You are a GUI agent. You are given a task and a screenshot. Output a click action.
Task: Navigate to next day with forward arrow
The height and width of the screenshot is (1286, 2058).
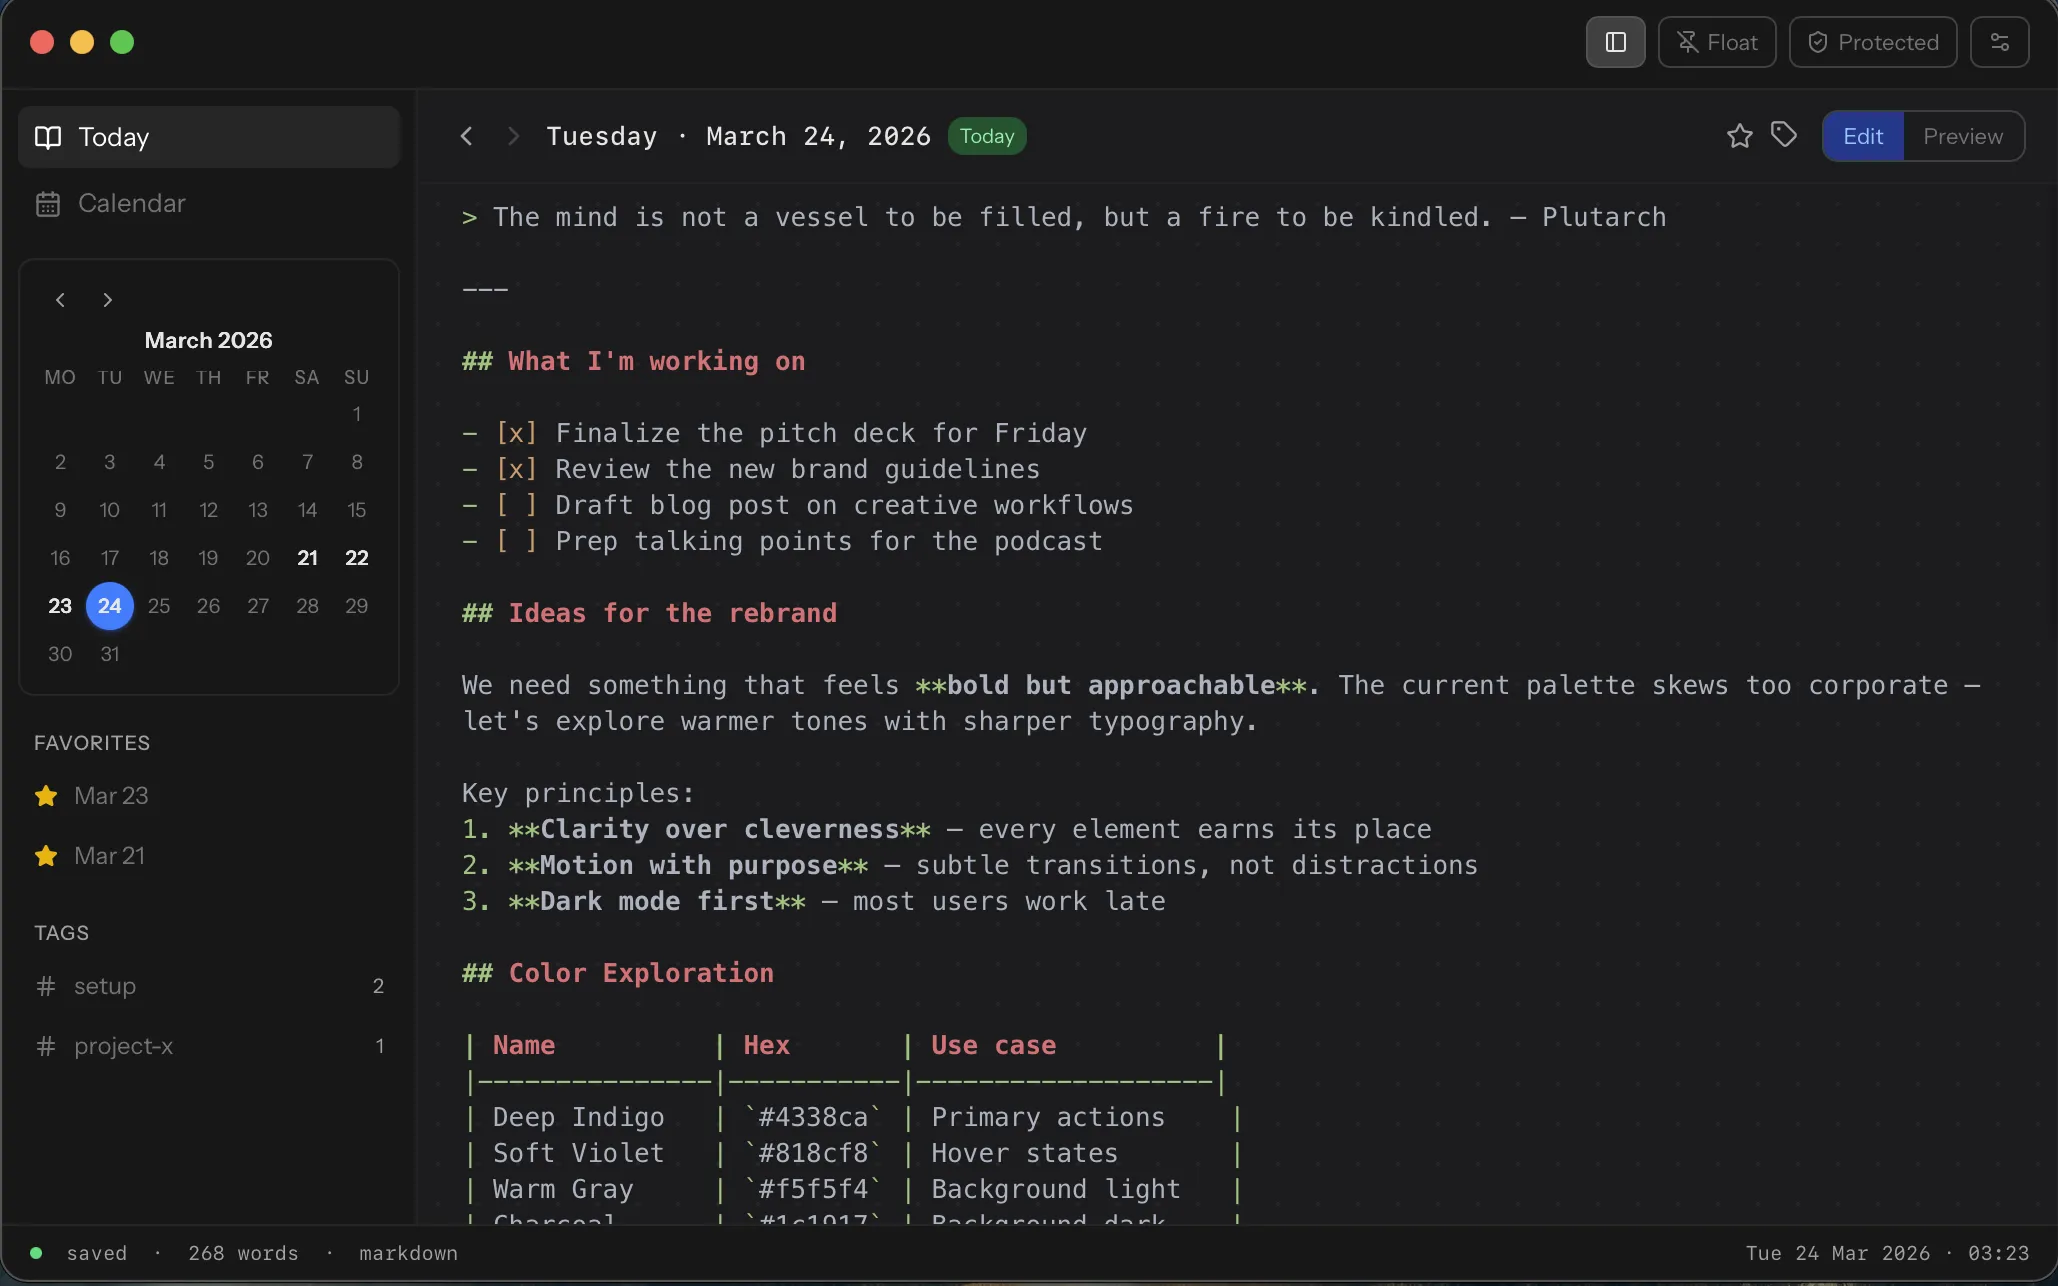(x=512, y=136)
